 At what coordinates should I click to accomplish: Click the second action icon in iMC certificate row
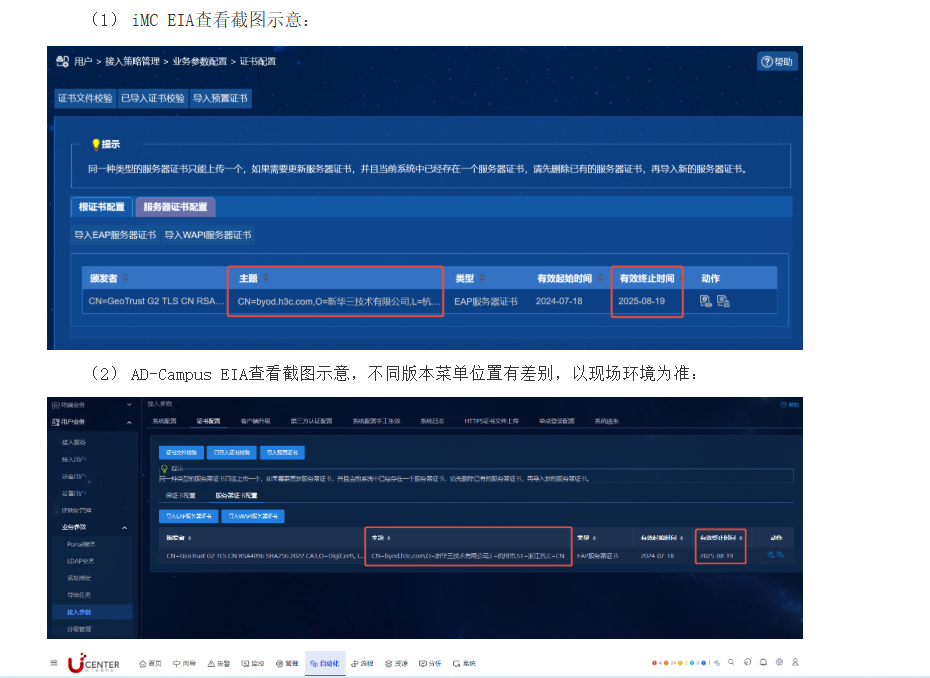tap(723, 301)
